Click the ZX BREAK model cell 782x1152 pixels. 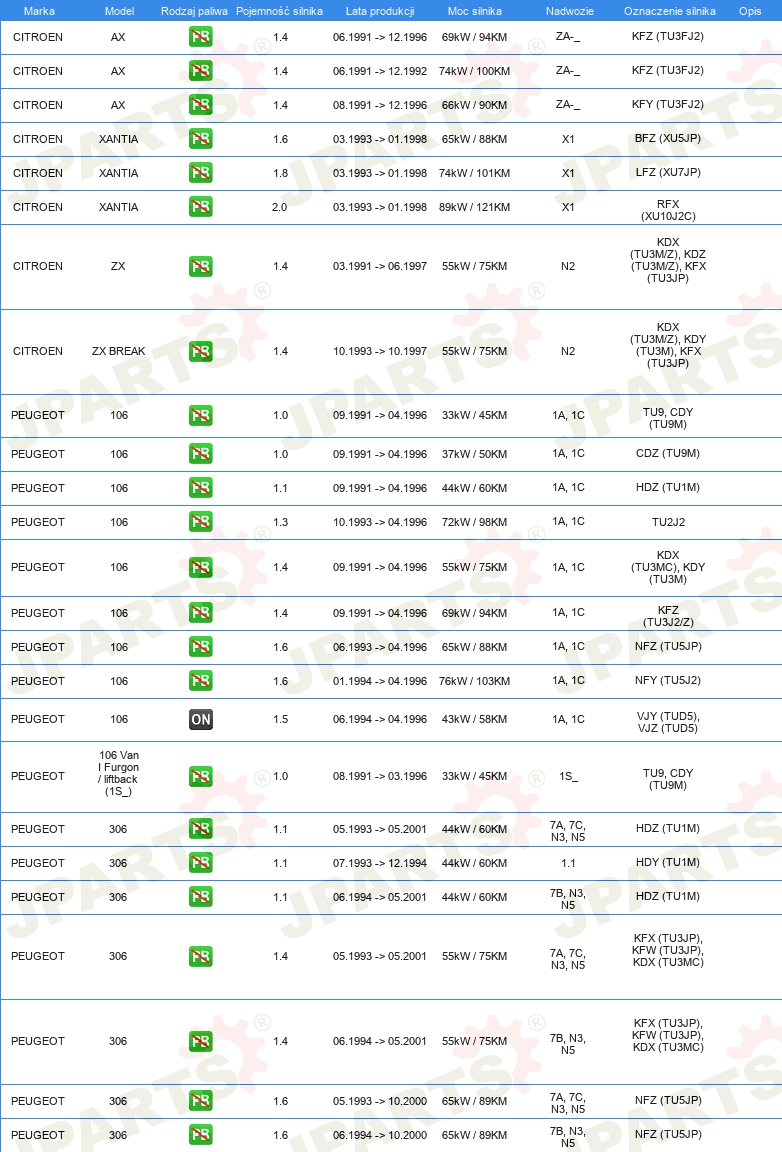point(118,351)
